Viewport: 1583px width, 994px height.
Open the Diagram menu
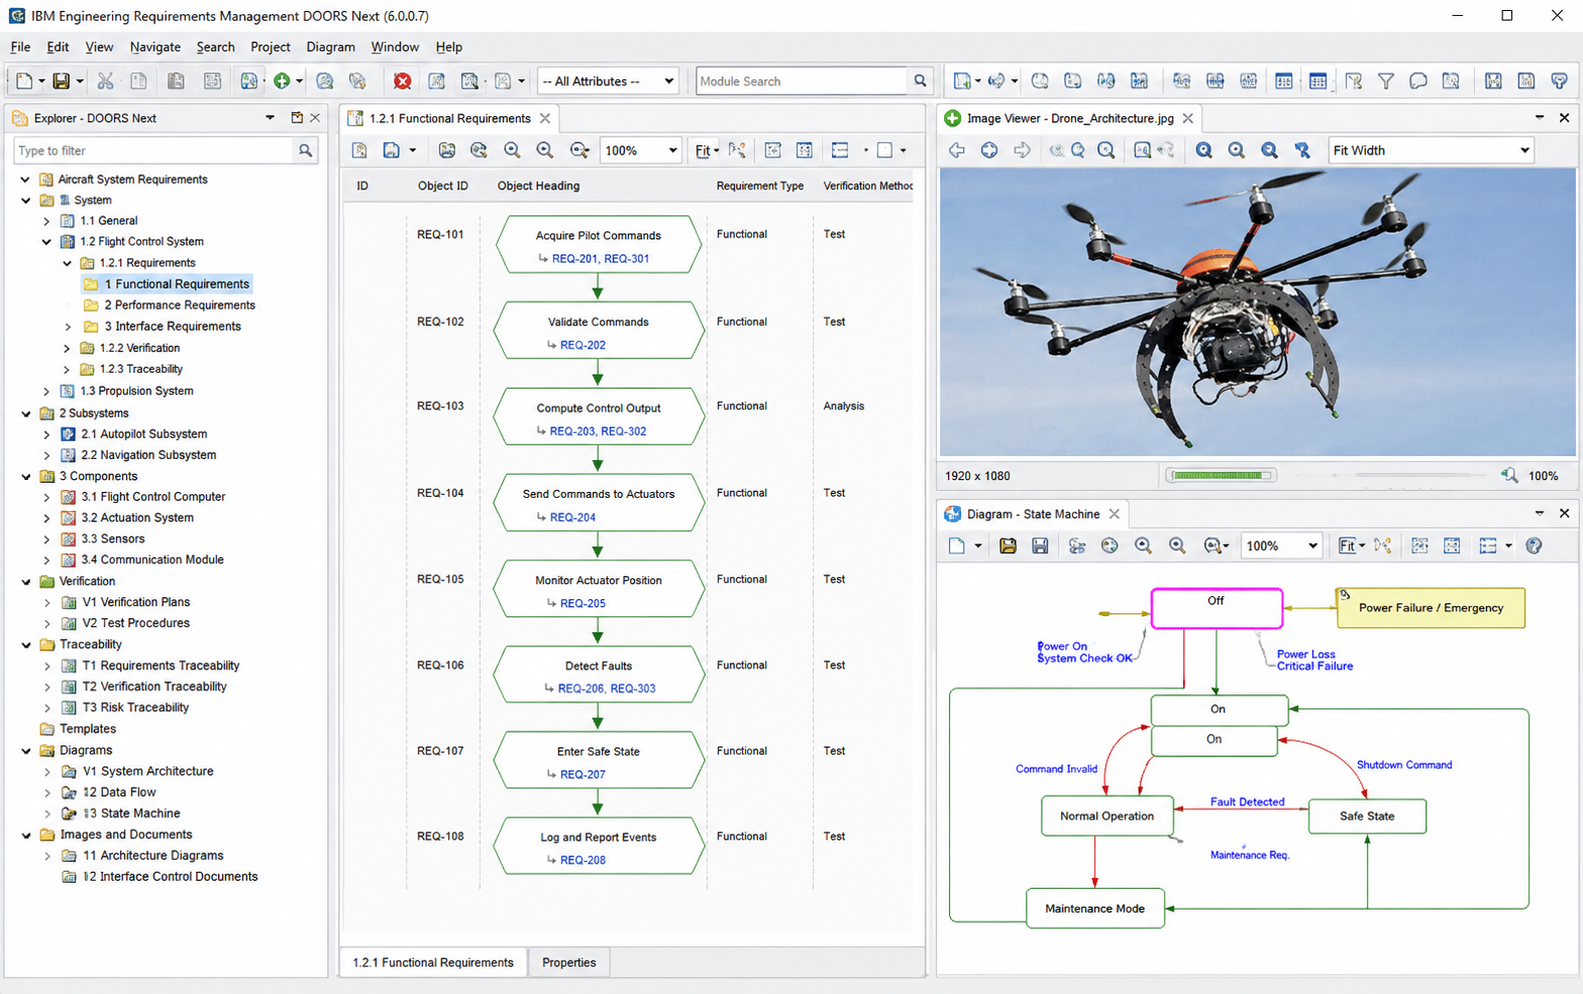click(x=330, y=47)
